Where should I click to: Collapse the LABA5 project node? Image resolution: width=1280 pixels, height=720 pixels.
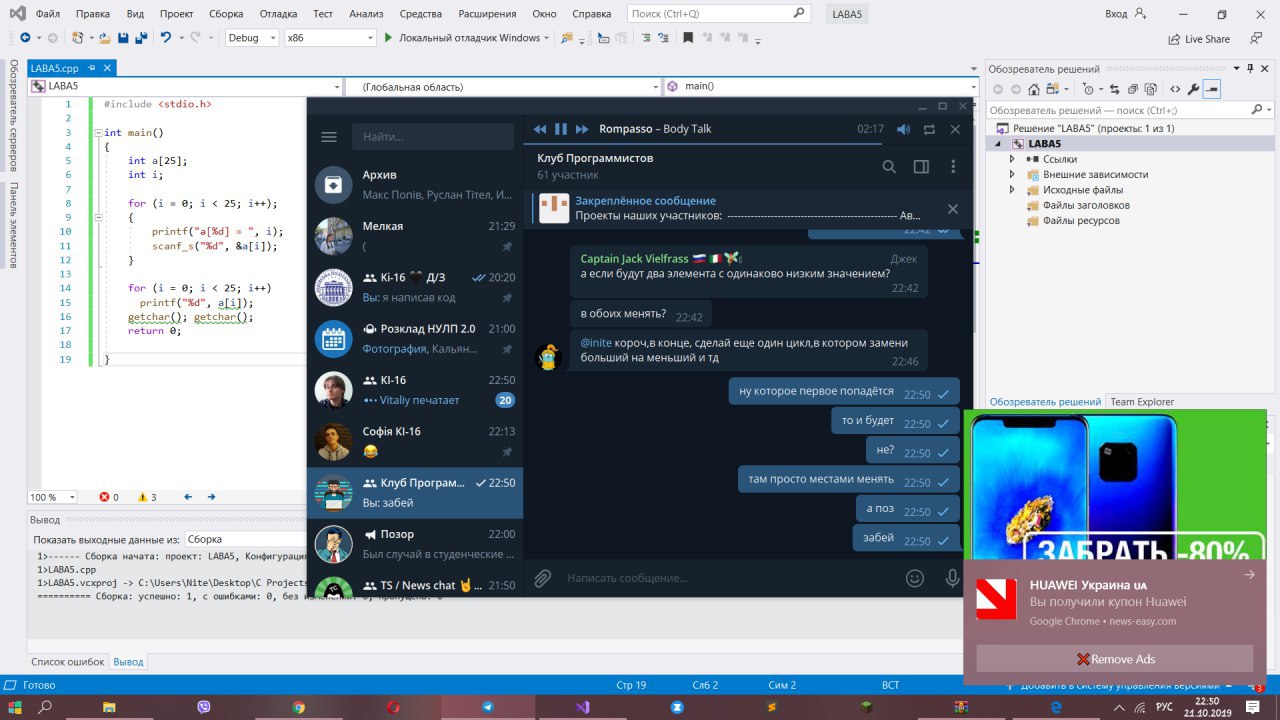click(999, 144)
